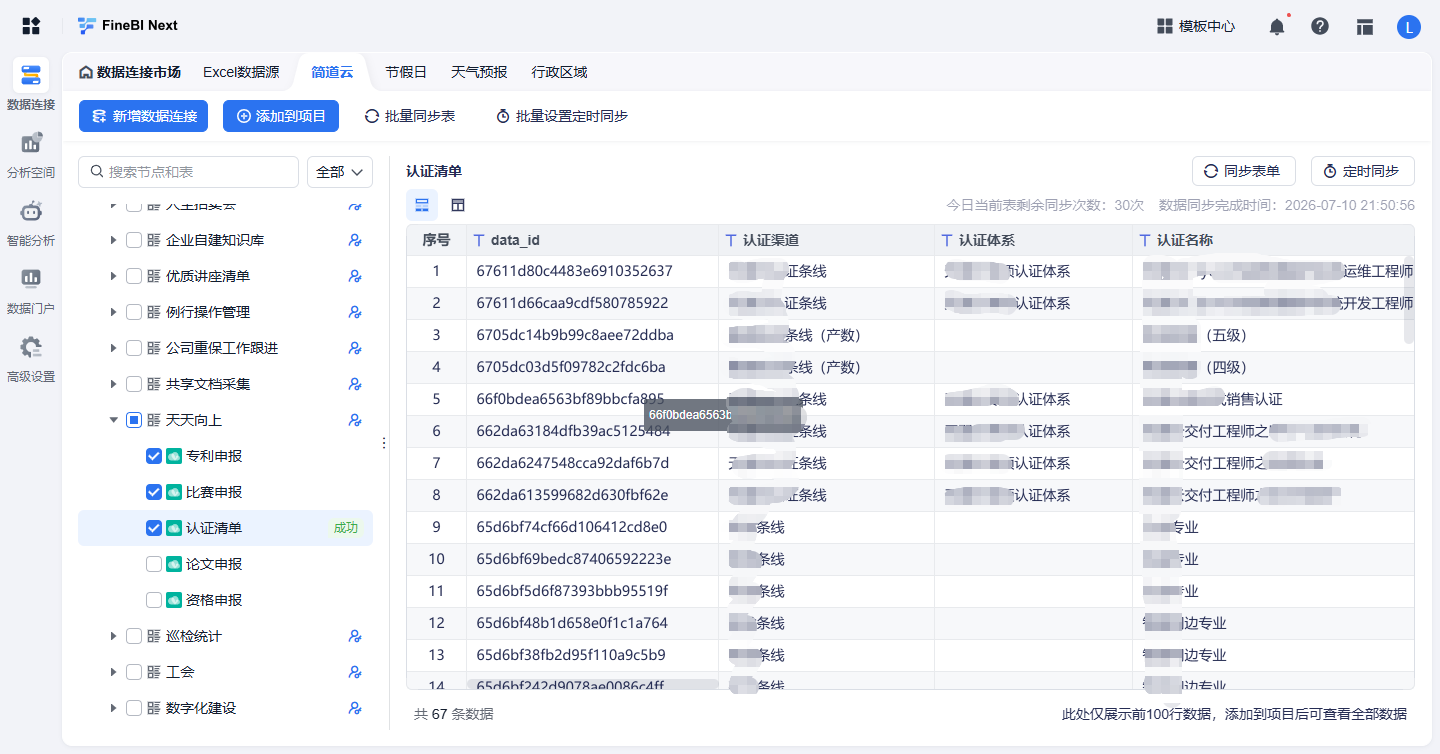Select the 论文申报 table row
This screenshot has height=754, width=1440.
click(225, 564)
